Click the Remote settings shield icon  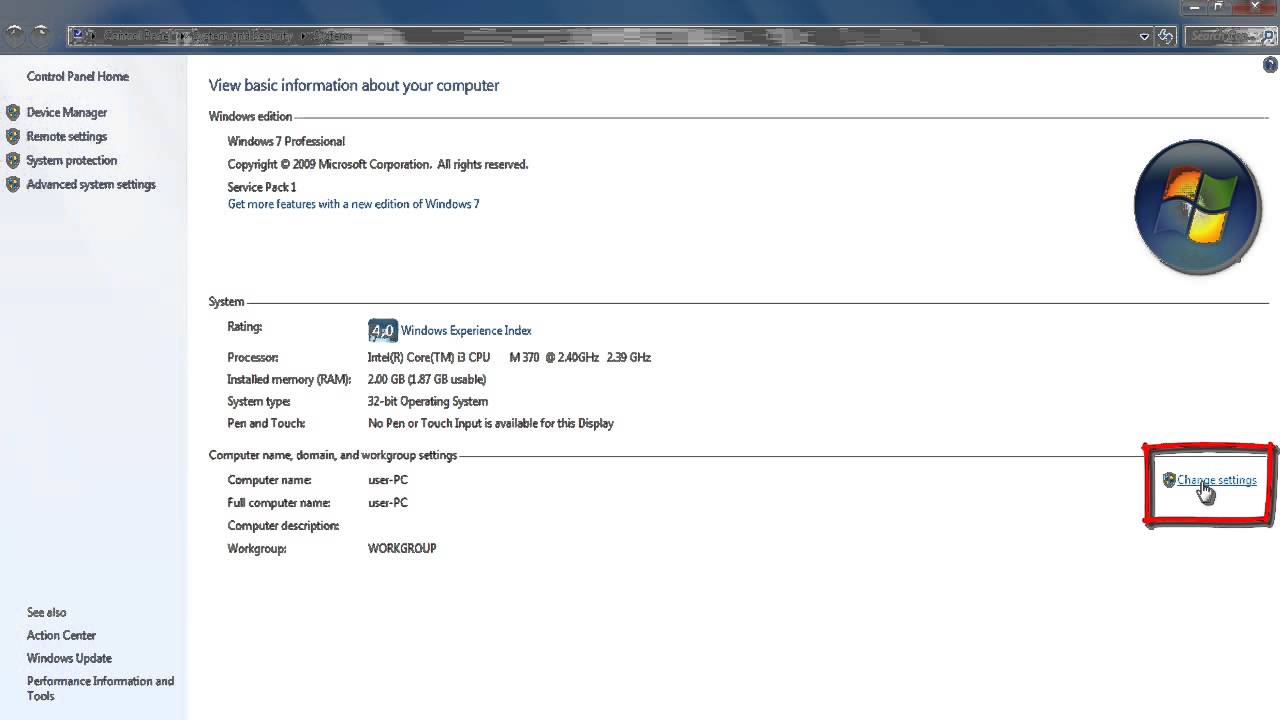pyautogui.click(x=13, y=136)
